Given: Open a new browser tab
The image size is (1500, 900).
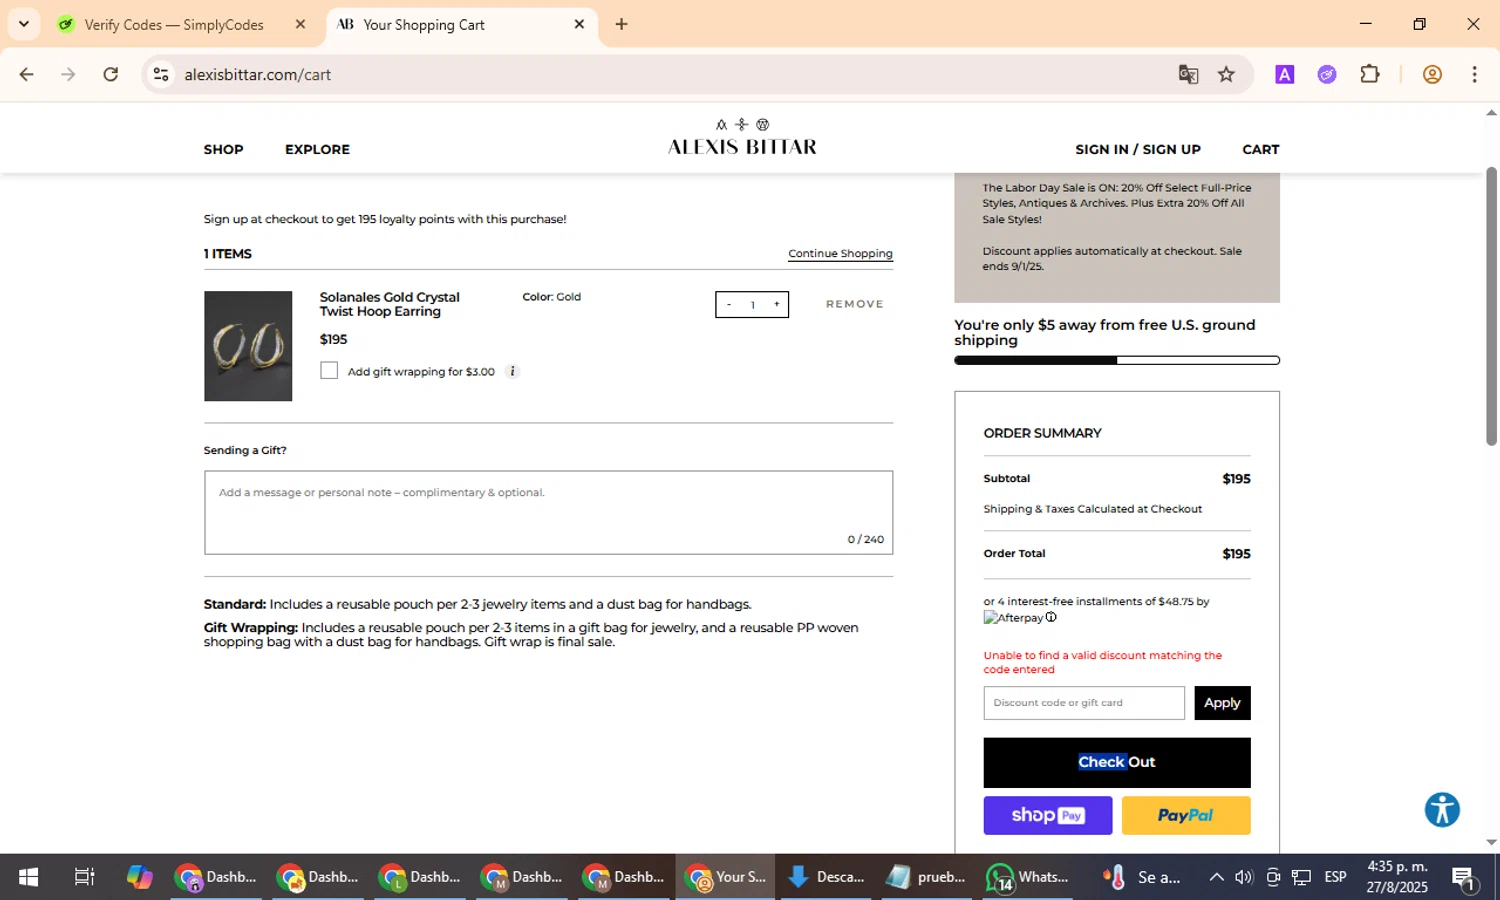Looking at the screenshot, I should tap(621, 24).
